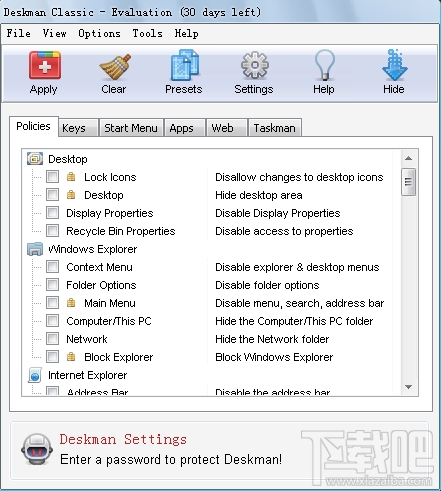
Task: Check the Computer/This PC checkbox
Action: click(x=53, y=321)
